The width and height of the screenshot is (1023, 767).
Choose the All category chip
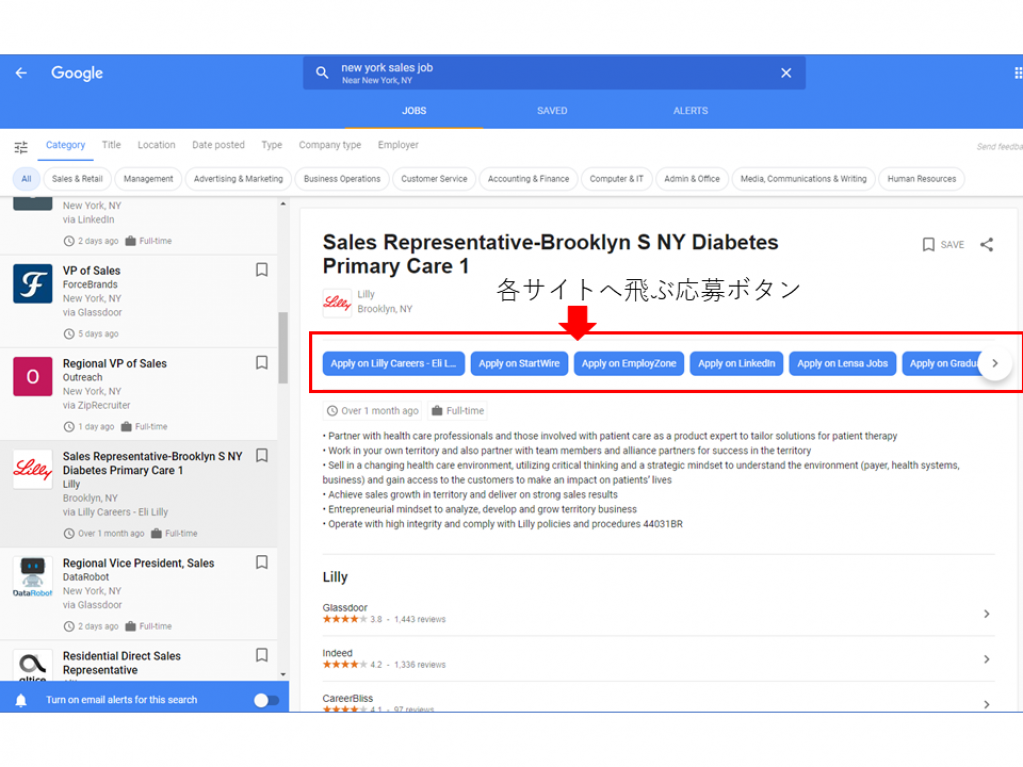click(x=26, y=179)
